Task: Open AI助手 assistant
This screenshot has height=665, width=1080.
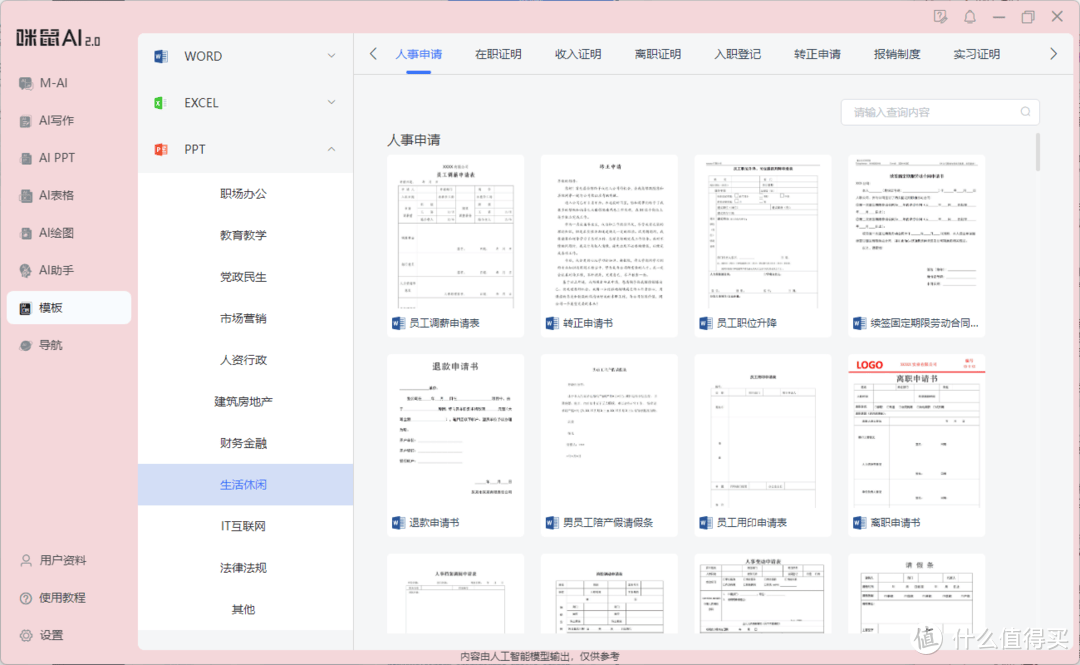Action: click(x=55, y=270)
